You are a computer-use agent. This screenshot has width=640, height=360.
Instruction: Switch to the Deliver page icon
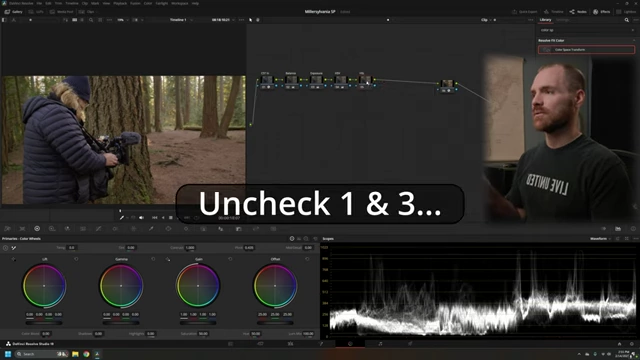[x=410, y=344]
